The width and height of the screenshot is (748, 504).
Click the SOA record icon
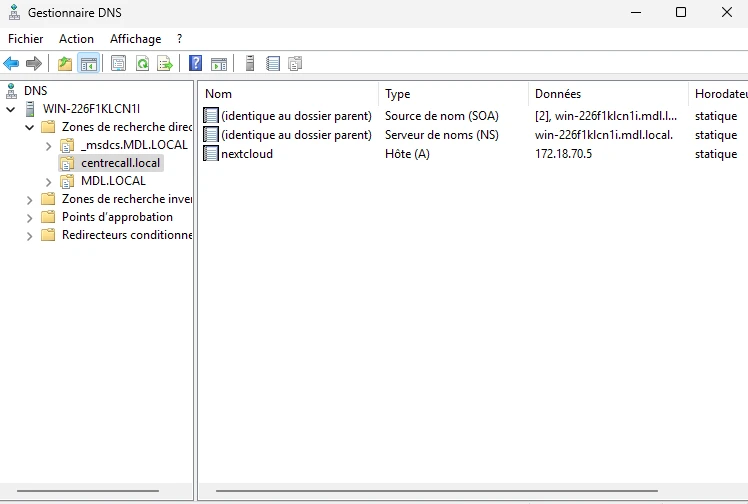point(211,115)
